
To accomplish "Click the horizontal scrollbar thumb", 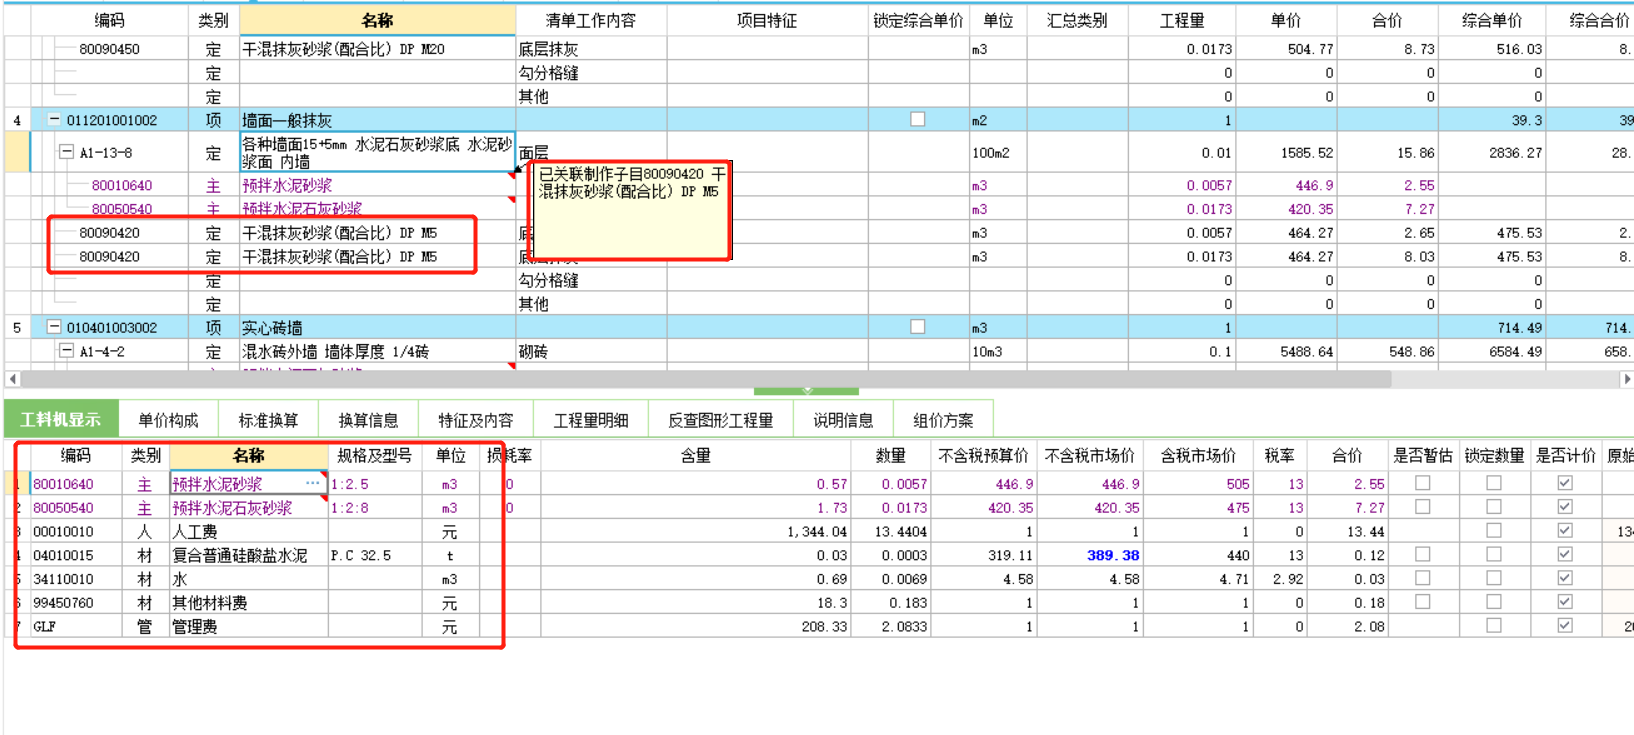I will (x=705, y=379).
